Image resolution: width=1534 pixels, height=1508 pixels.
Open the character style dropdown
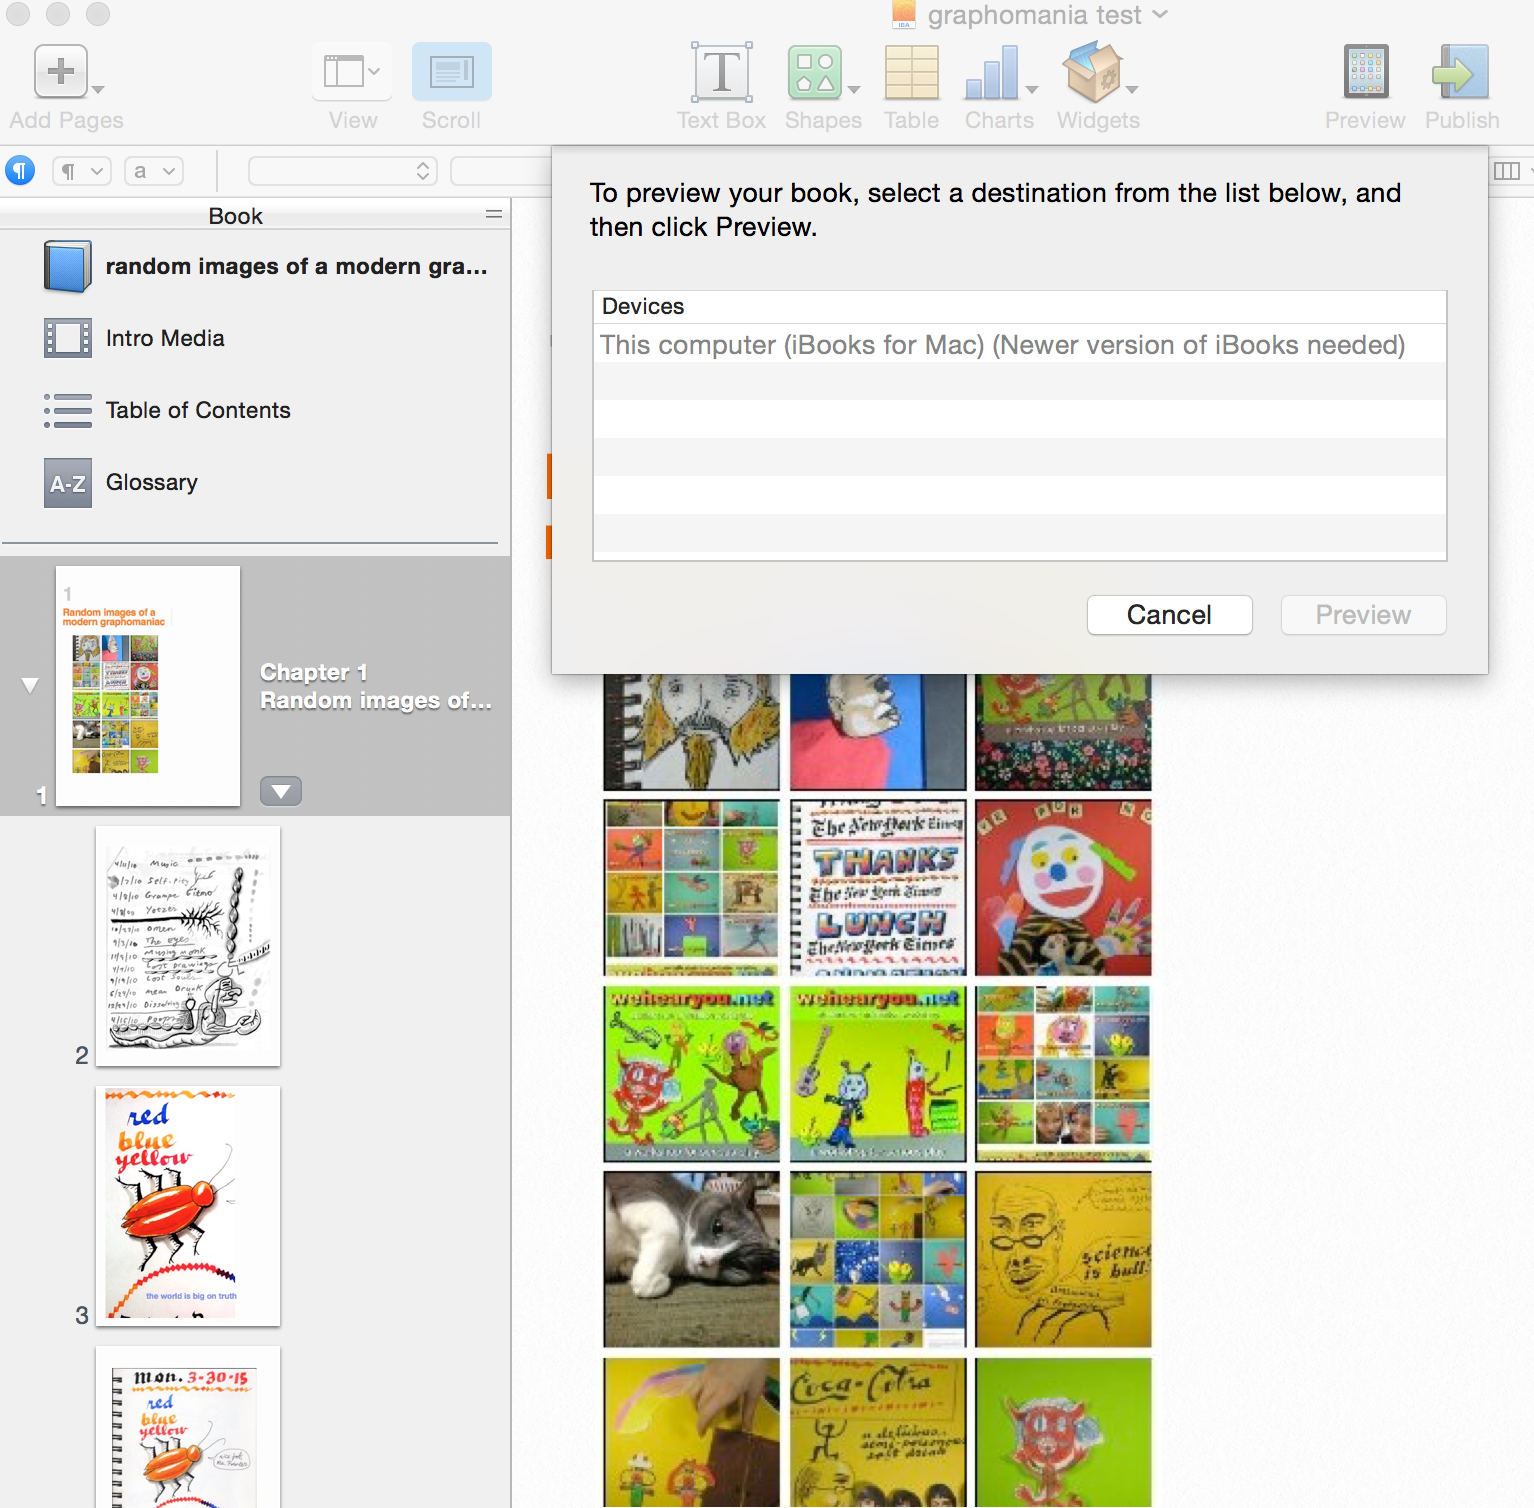(153, 171)
